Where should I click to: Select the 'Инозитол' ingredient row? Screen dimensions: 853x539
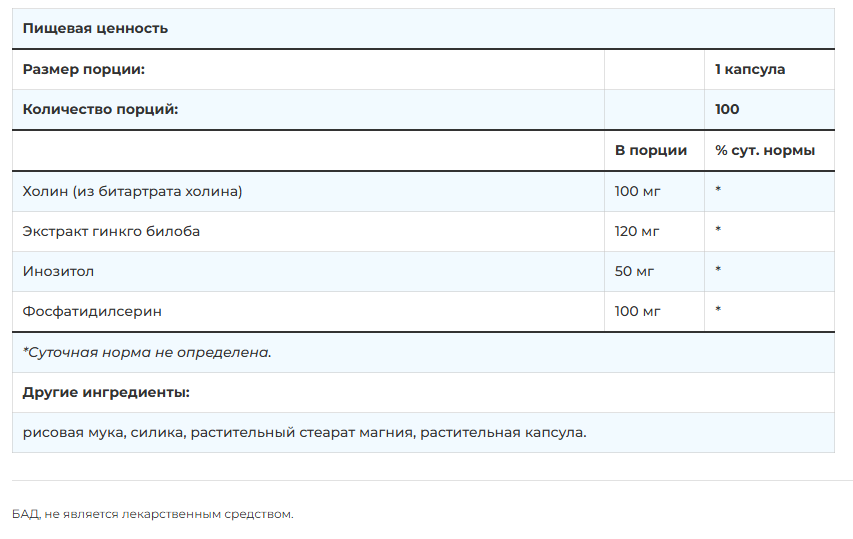coord(58,271)
